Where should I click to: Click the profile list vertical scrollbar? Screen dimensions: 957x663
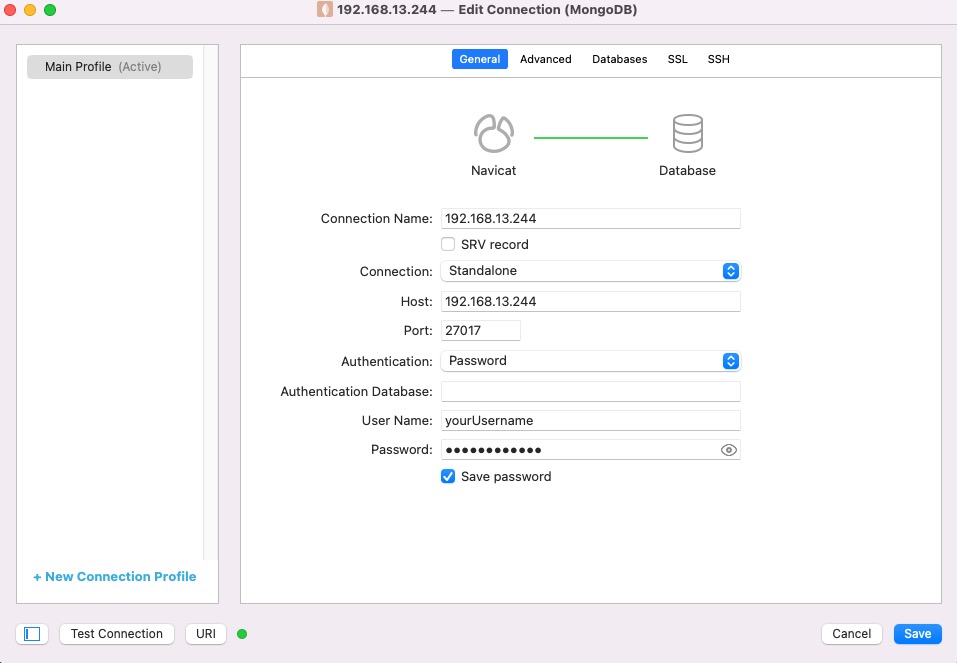[211, 302]
